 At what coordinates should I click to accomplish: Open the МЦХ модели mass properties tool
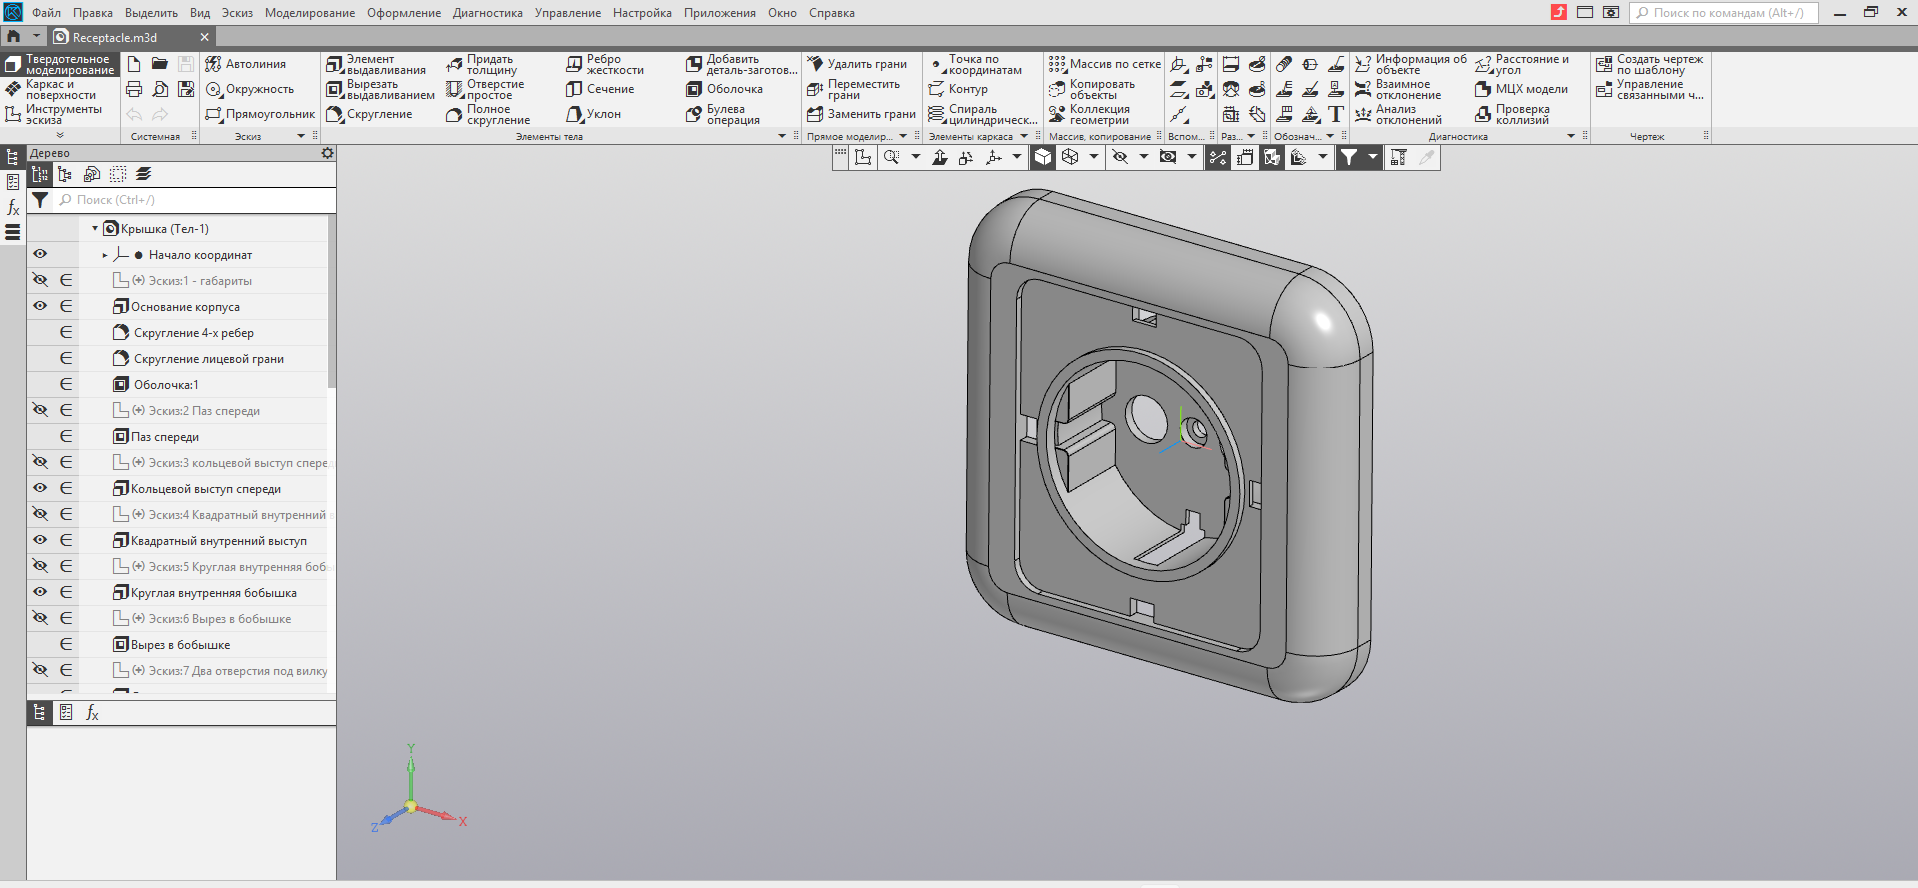tap(1521, 89)
